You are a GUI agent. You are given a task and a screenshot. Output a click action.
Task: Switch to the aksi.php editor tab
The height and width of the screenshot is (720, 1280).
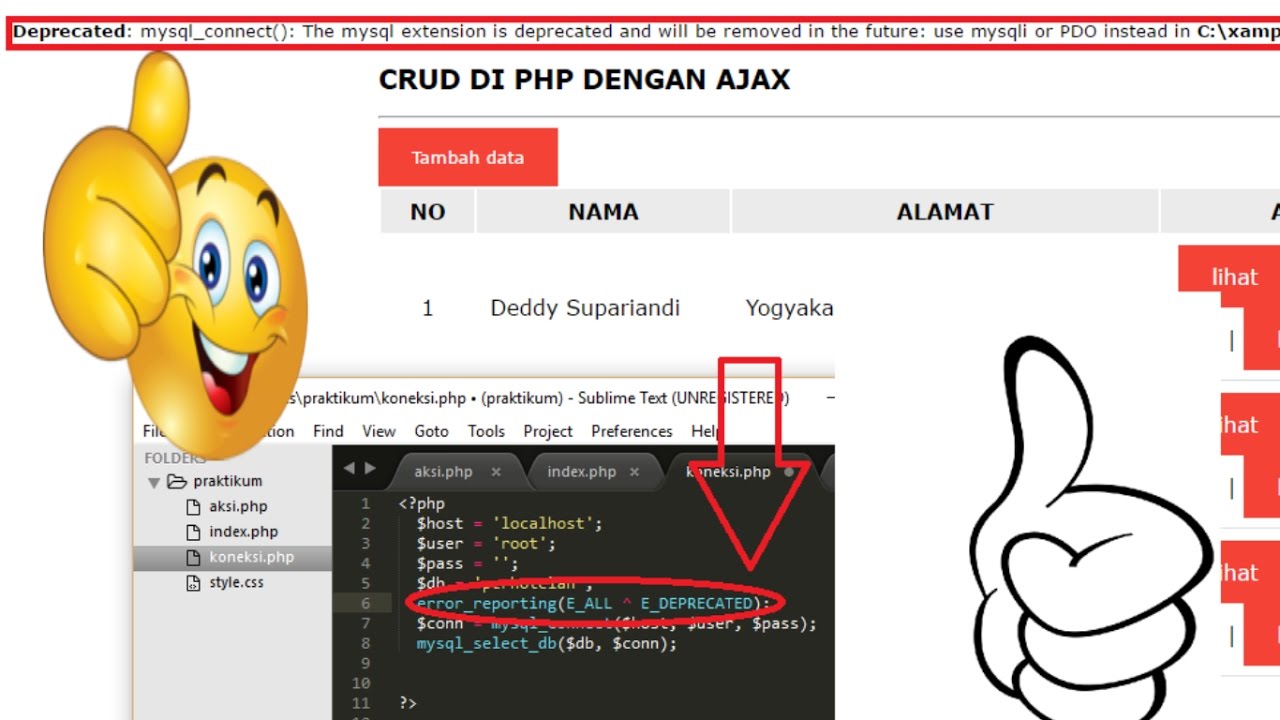[x=443, y=472]
